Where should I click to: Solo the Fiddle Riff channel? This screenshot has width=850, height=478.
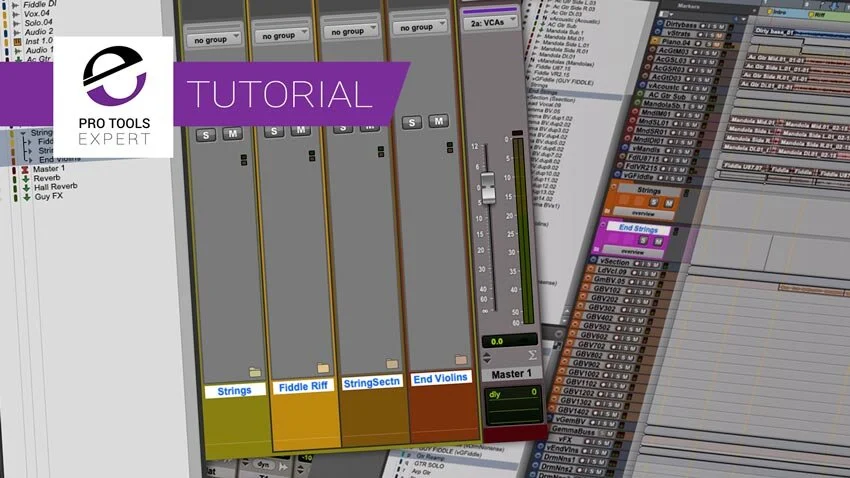click(x=274, y=131)
